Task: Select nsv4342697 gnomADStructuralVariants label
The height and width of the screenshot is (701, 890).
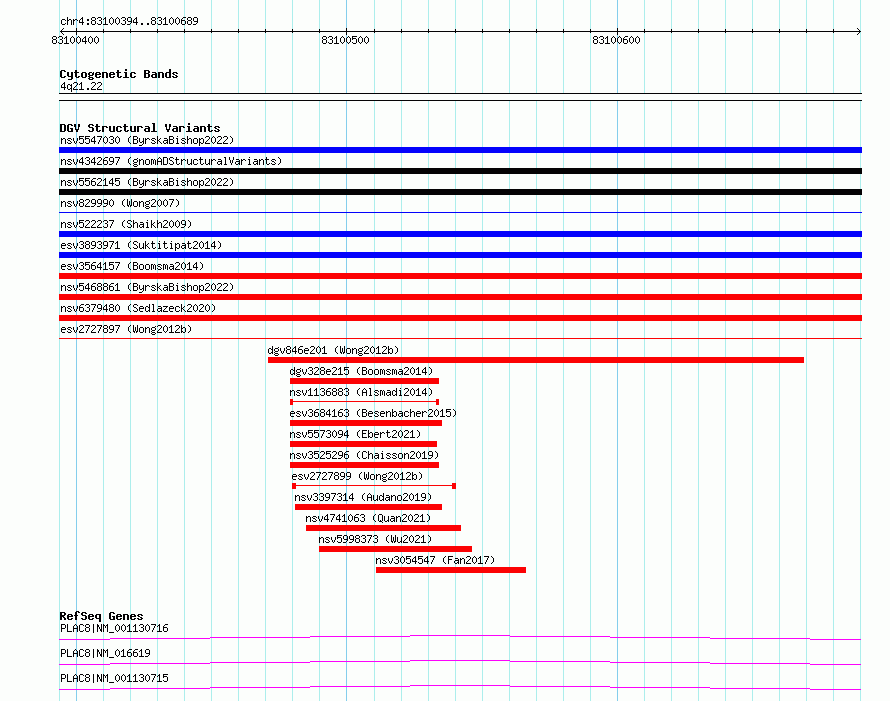Action: pyautogui.click(x=171, y=161)
